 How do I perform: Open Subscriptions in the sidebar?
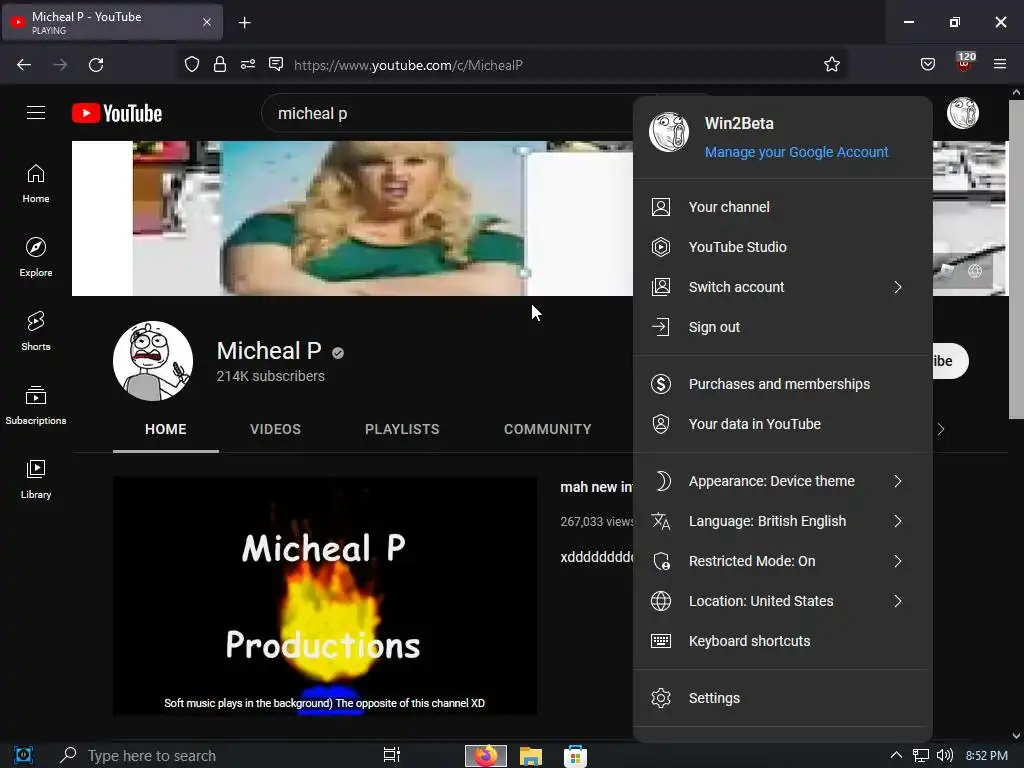pyautogui.click(x=36, y=405)
